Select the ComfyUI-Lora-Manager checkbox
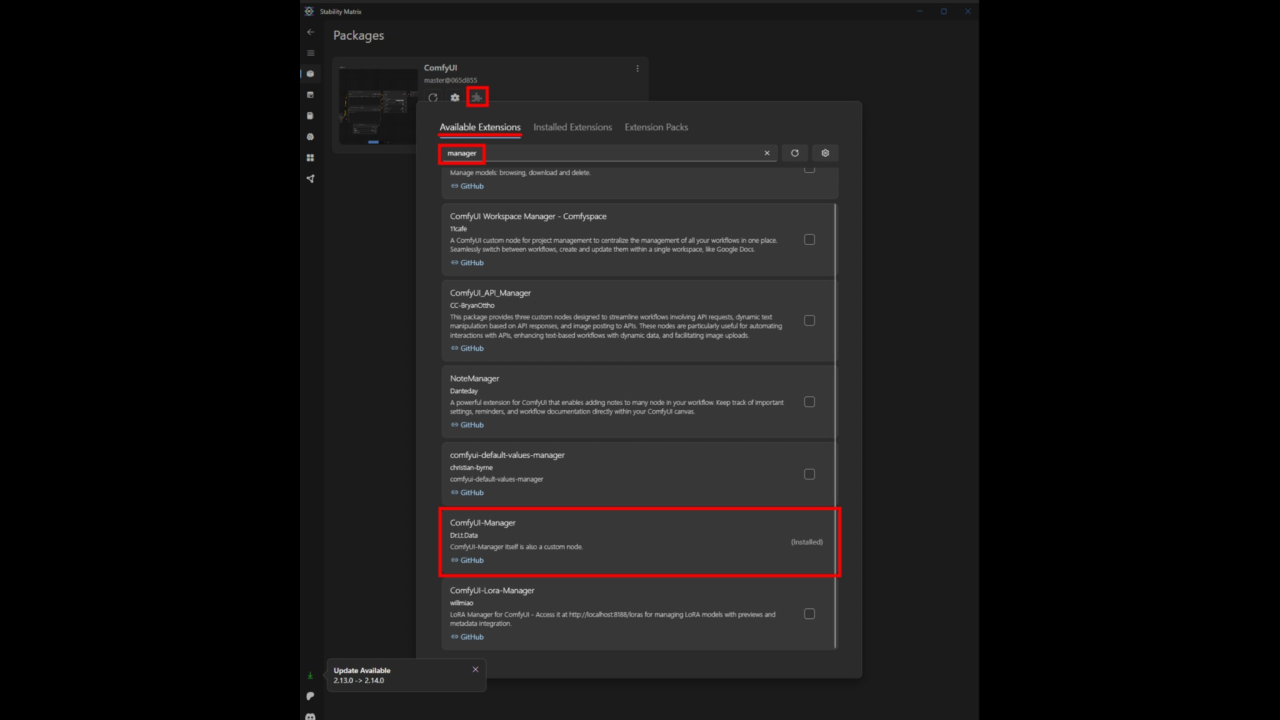Screen dimensions: 1280x720 [809, 614]
